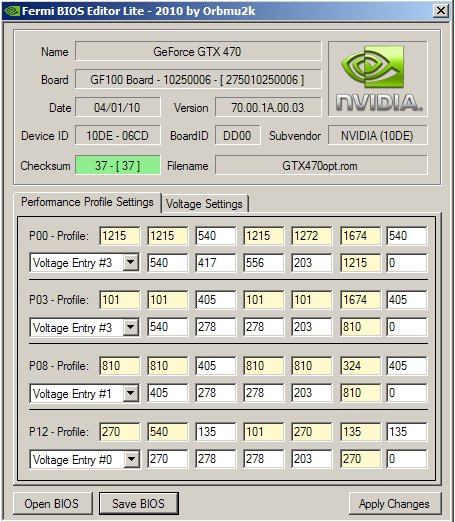Click the 'P03 - Profile:' label

coord(59,299)
